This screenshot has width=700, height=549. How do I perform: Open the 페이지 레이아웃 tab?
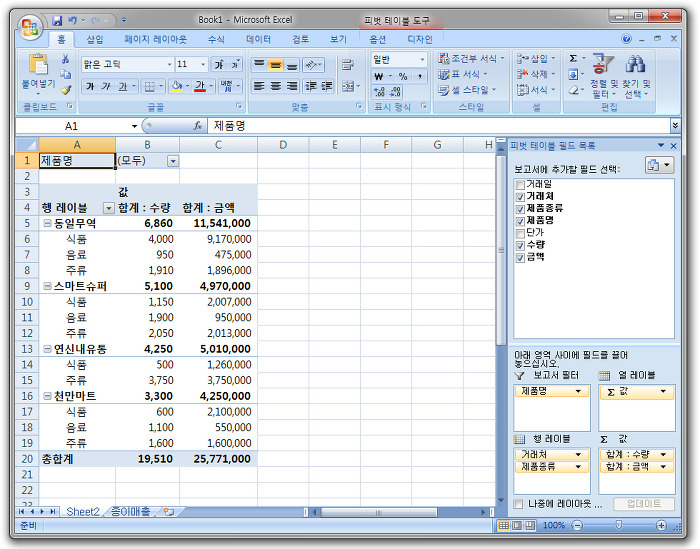155,39
